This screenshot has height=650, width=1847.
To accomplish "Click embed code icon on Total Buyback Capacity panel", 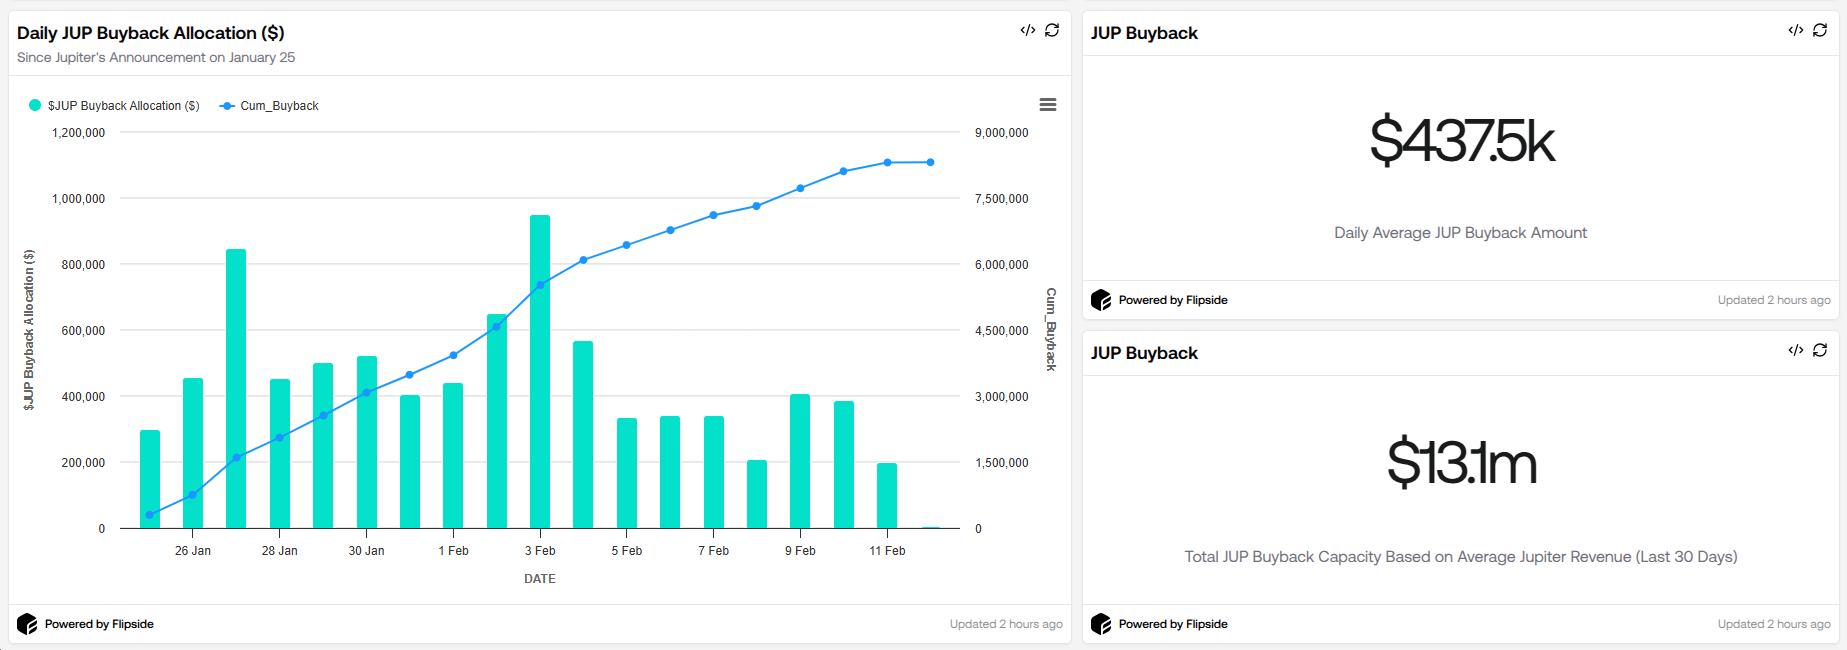I will [x=1795, y=350].
